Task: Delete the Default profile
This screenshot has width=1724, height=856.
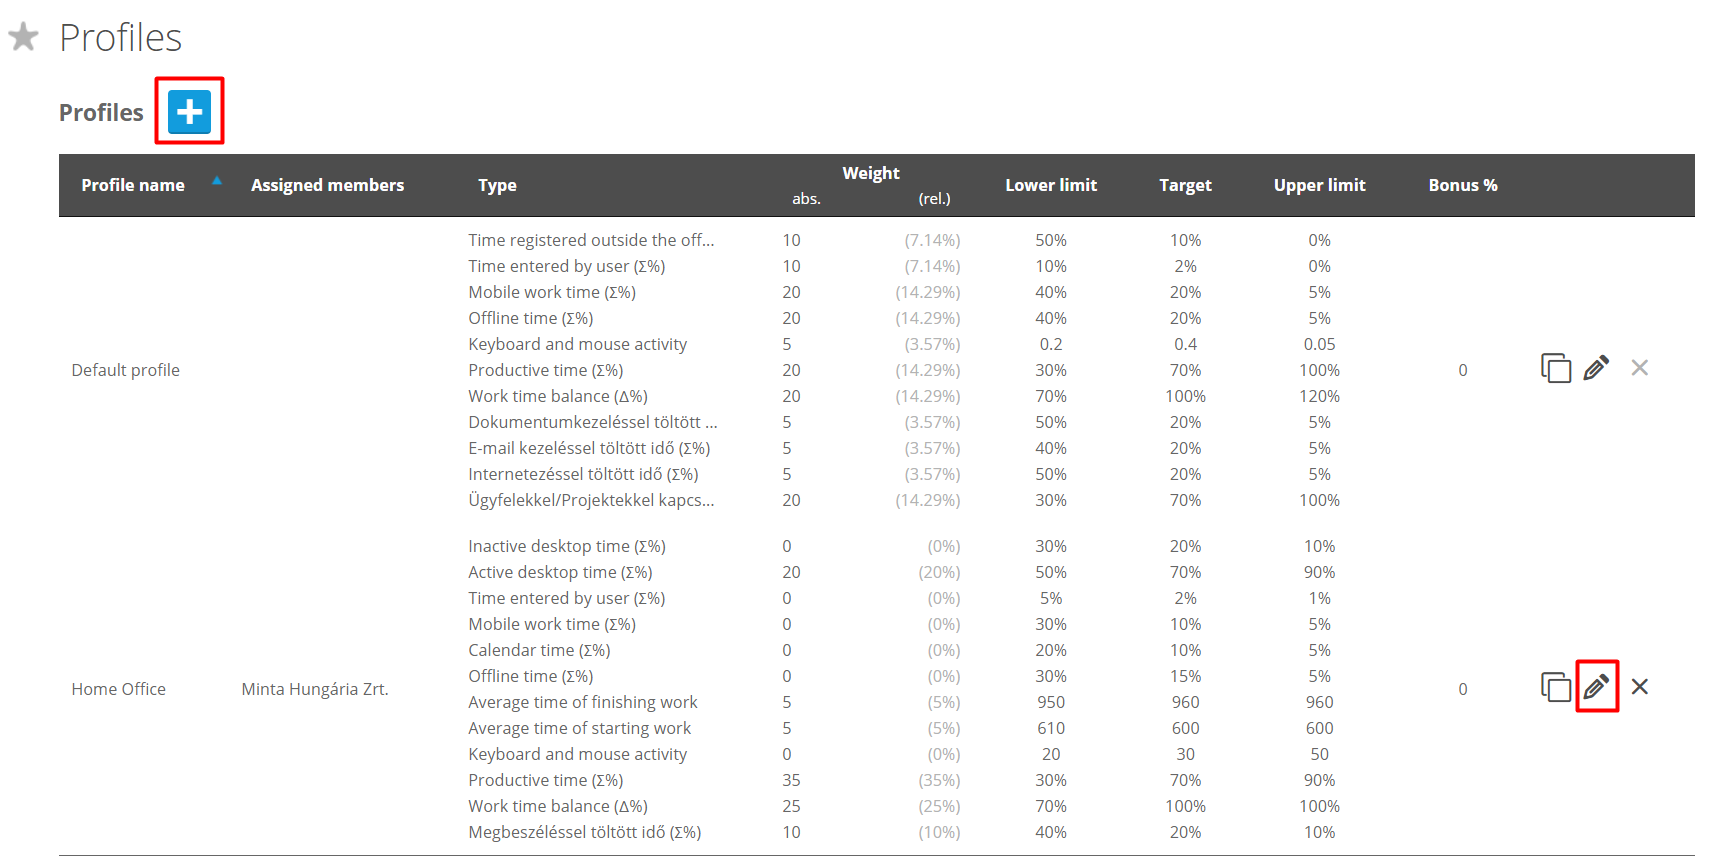Action: (x=1639, y=368)
